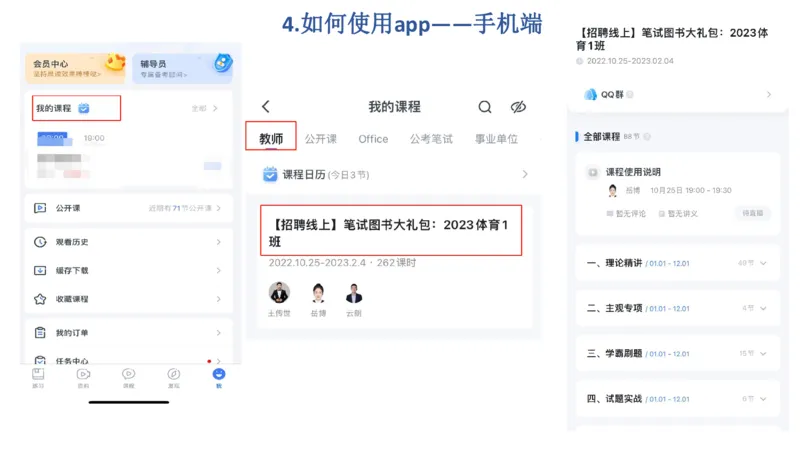
Task: Open the QQ群 row chevron
Action: point(768,94)
